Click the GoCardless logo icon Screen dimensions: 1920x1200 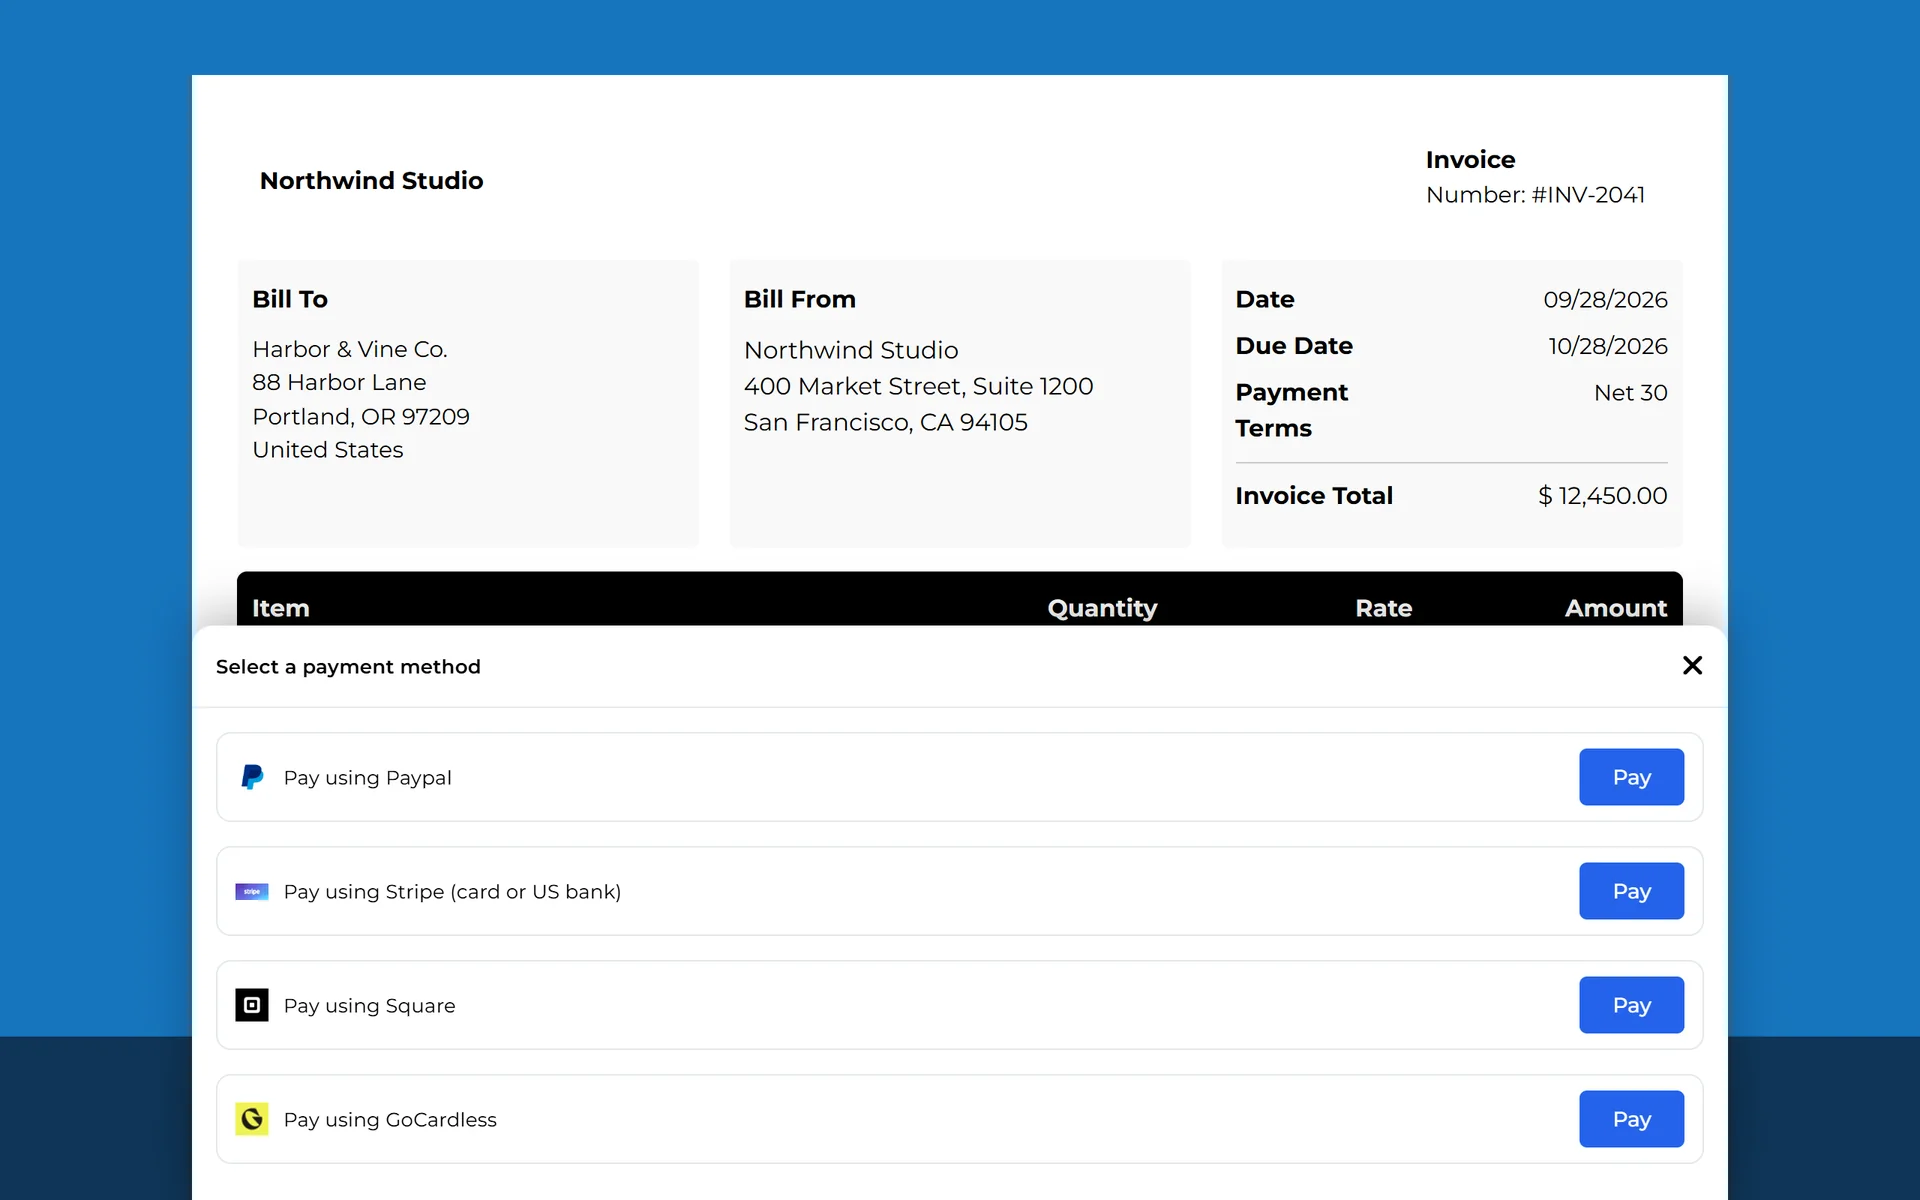(252, 1119)
